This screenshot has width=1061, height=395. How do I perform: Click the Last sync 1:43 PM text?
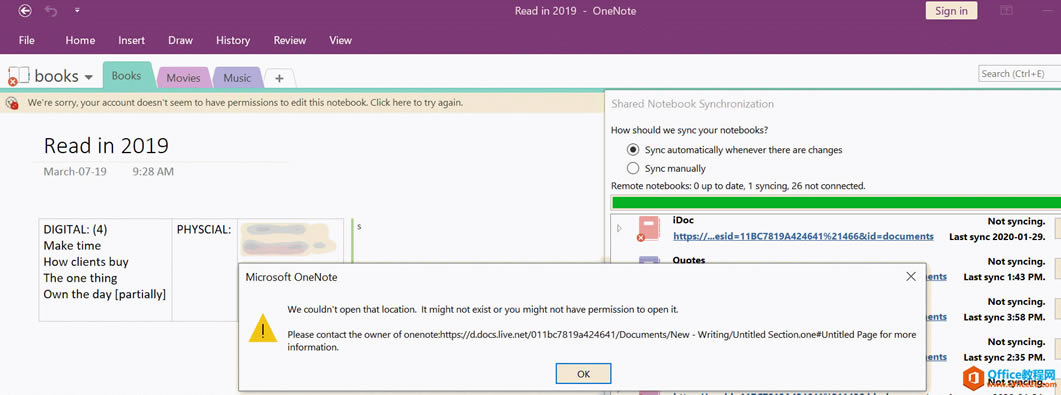click(x=1004, y=277)
